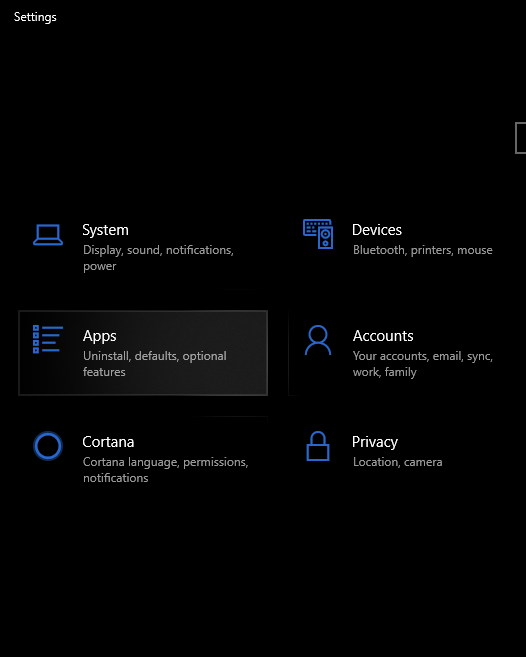The height and width of the screenshot is (657, 526).
Task: Click the Cortana circle icon
Action: pos(48,446)
